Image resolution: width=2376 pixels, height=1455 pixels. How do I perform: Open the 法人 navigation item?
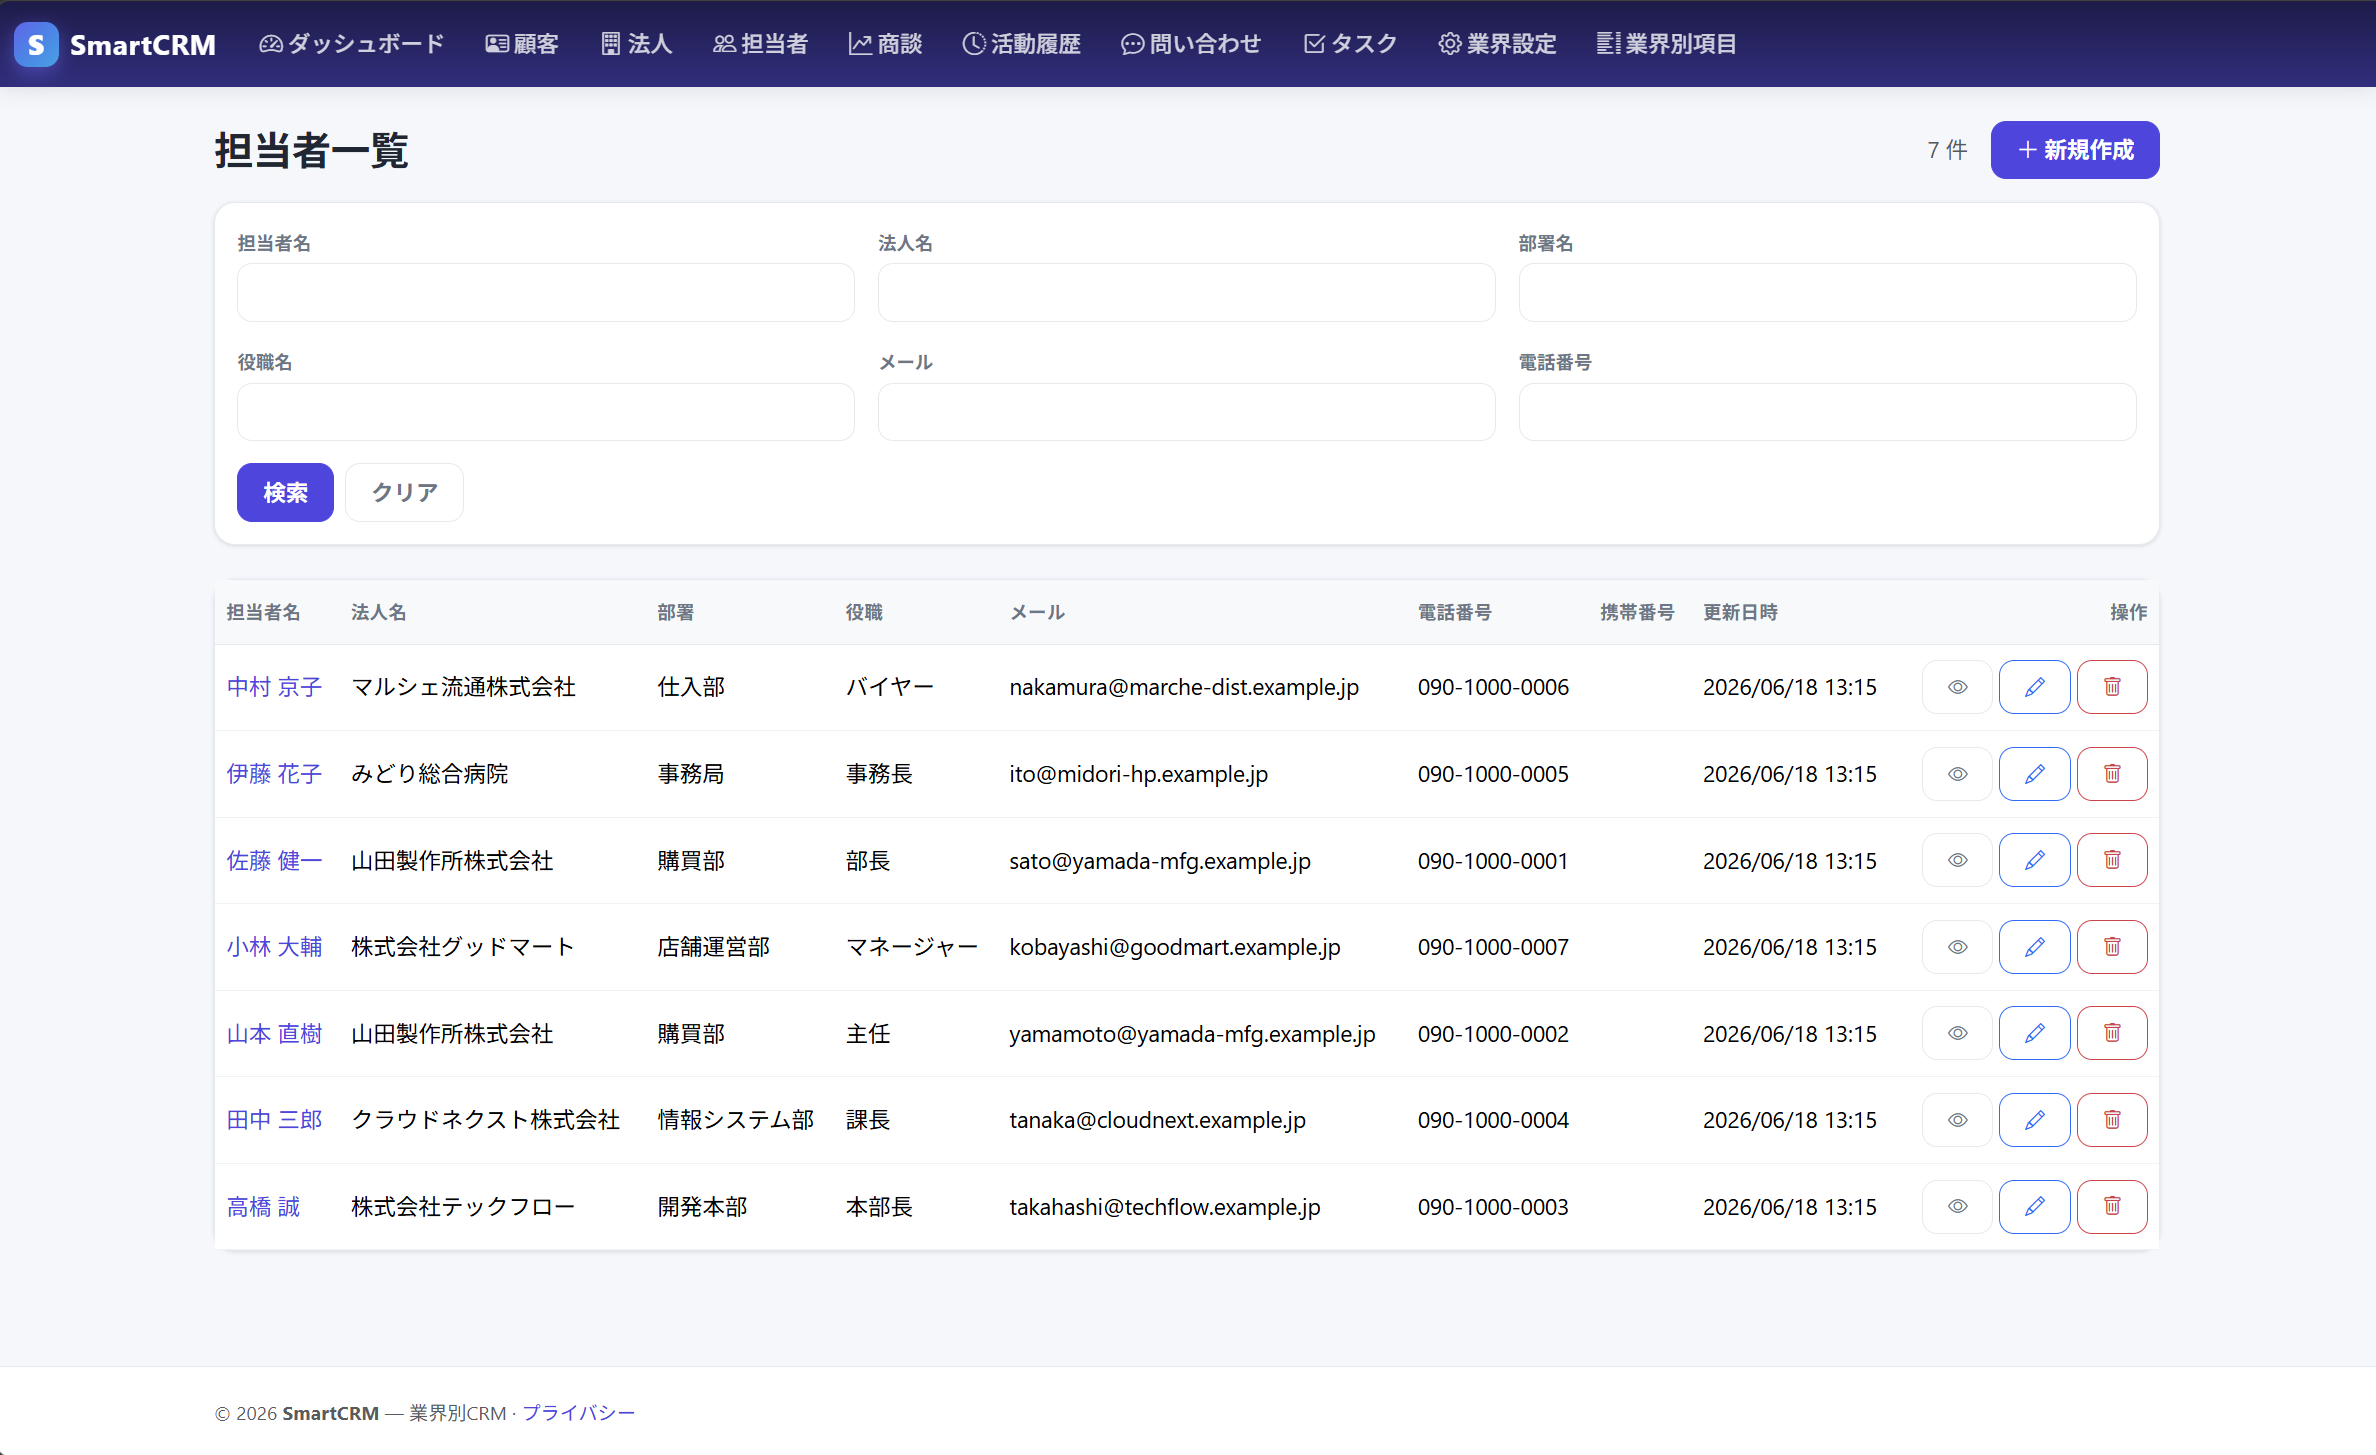637,44
